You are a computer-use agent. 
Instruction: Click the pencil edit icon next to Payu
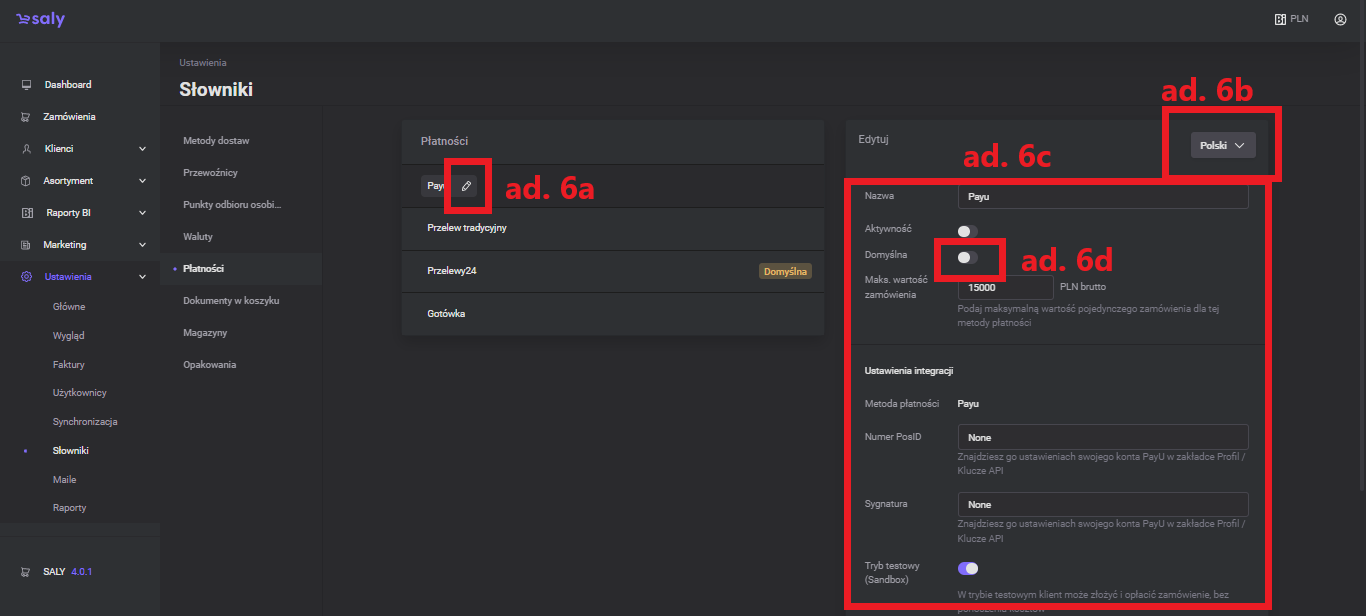pos(466,186)
